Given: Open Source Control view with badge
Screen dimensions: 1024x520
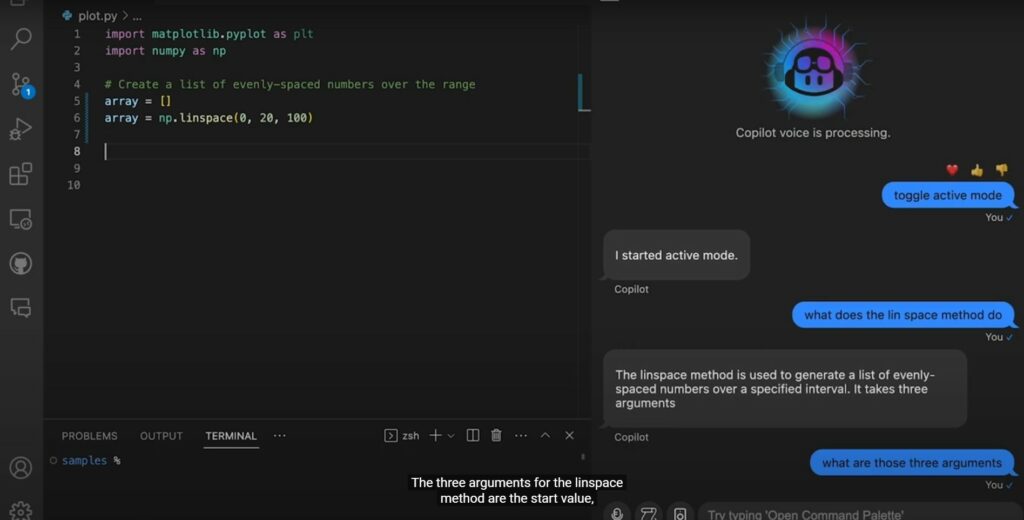Looking at the screenshot, I should click(22, 85).
